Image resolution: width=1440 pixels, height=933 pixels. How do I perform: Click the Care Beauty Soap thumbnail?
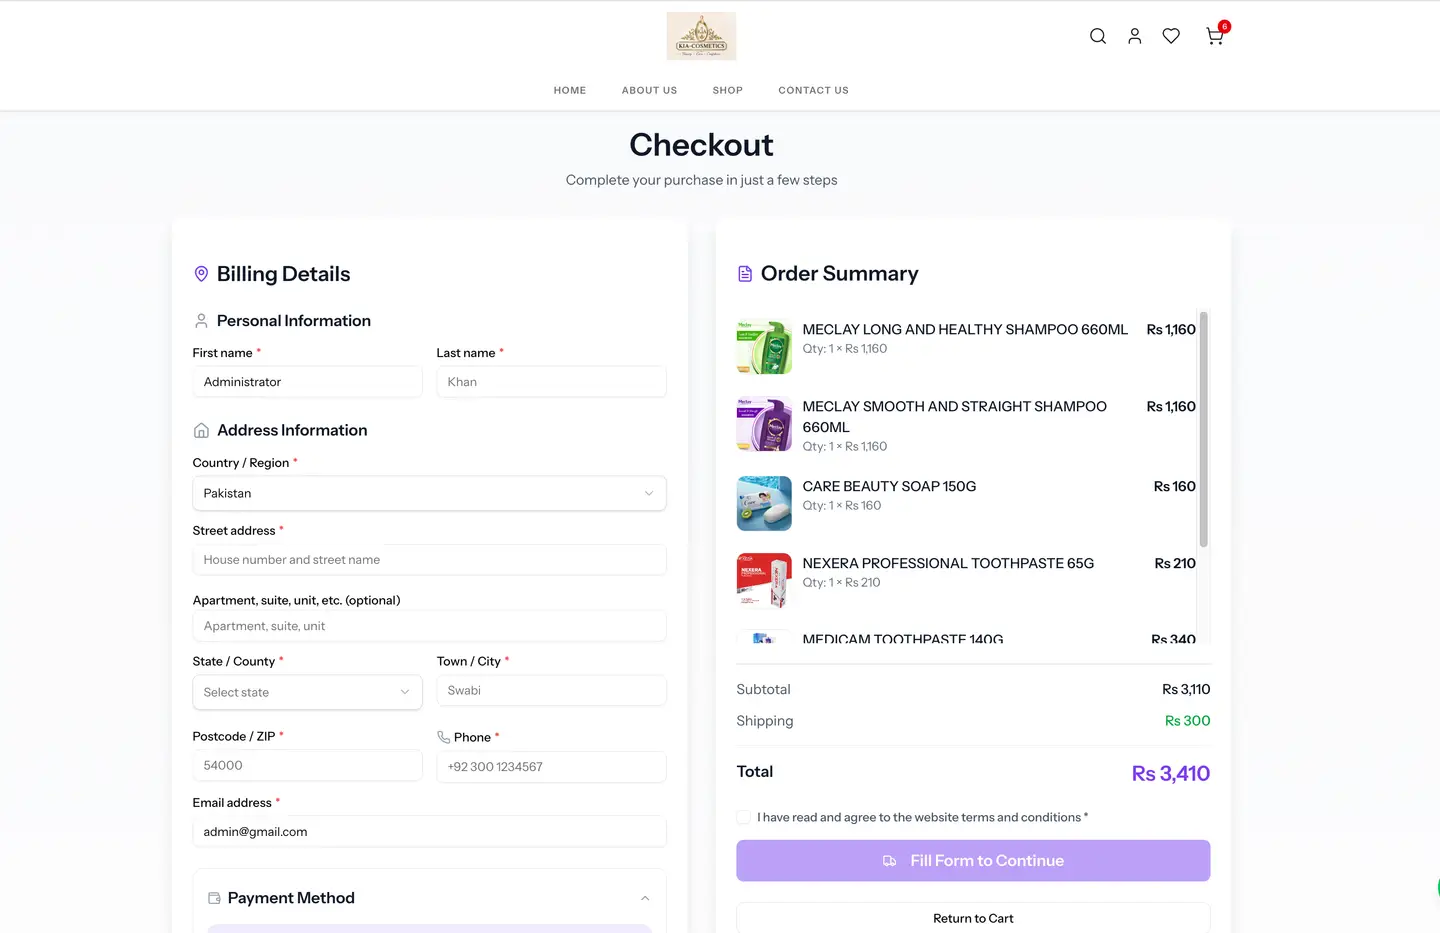tap(764, 503)
